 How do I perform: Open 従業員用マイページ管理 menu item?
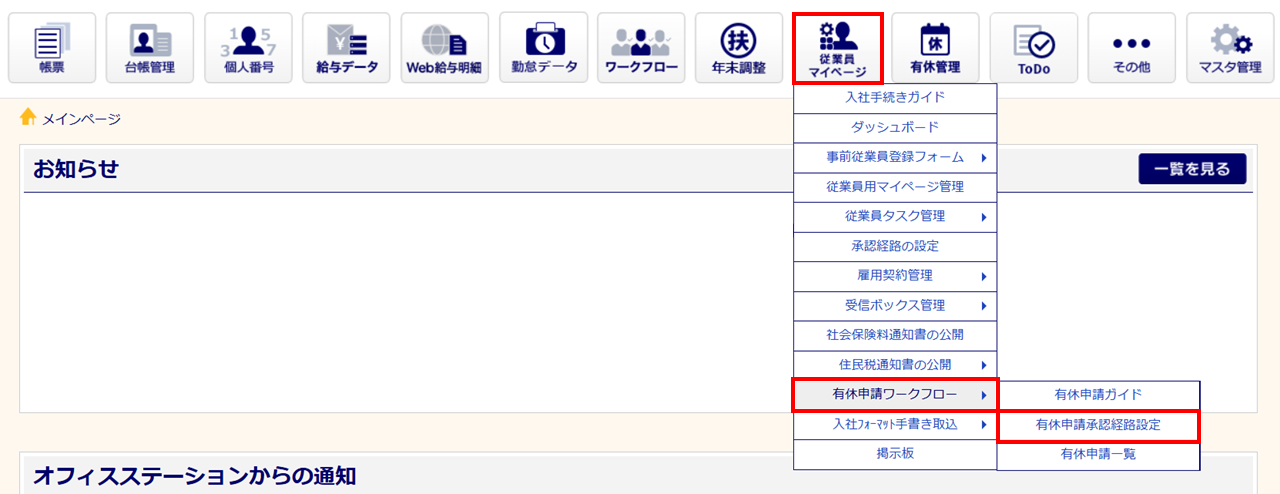[895, 187]
